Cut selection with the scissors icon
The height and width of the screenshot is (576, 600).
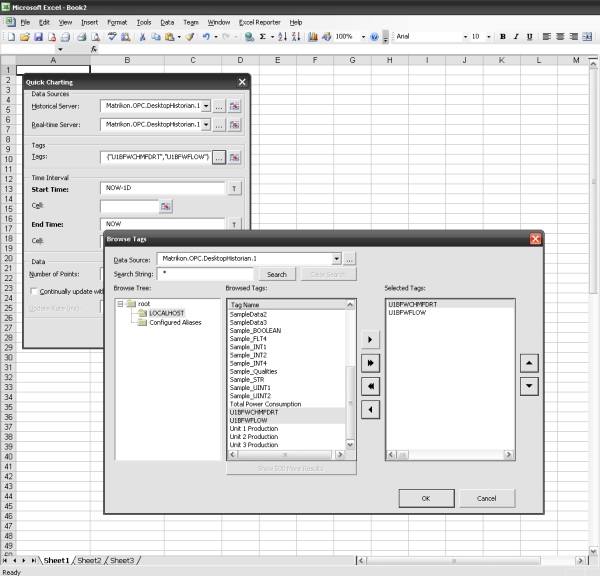[142, 37]
